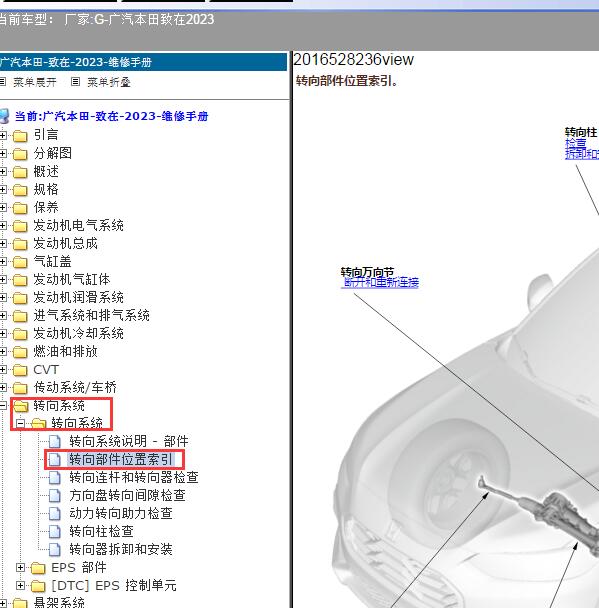This screenshot has width=599, height=608.
Task: Open the 断开和重新连接 link under 转向万向节
Action: pyautogui.click(x=381, y=282)
